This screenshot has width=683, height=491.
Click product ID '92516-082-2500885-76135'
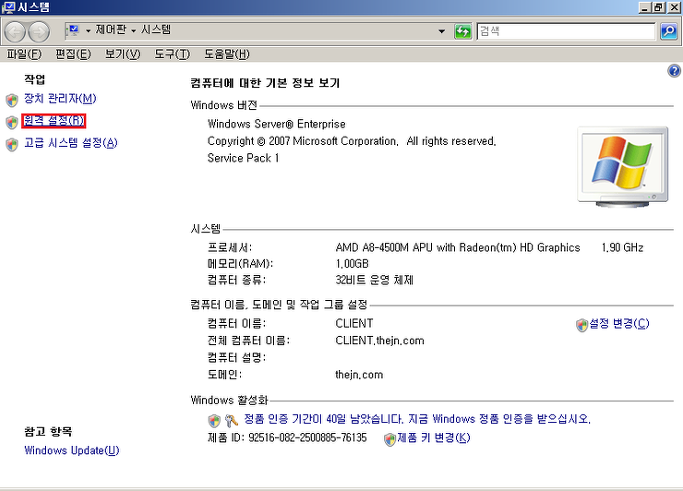(308, 437)
